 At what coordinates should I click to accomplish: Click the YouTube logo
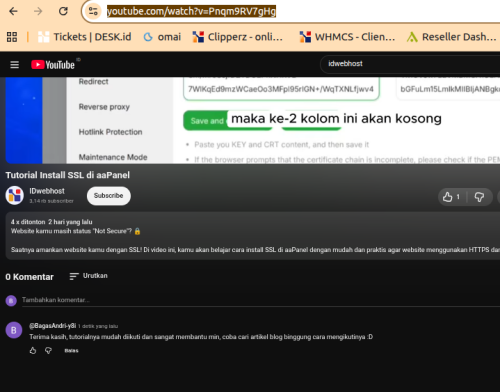click(x=53, y=64)
